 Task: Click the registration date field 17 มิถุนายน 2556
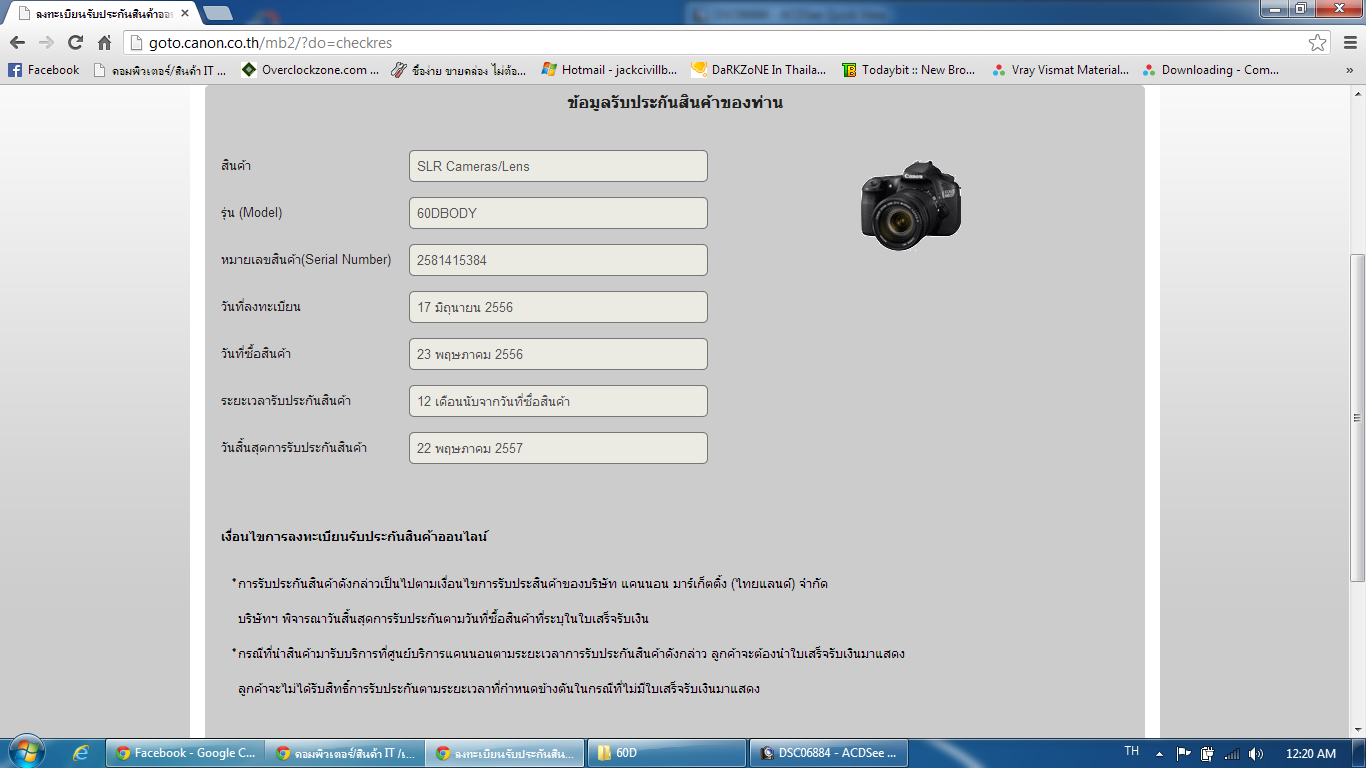pyautogui.click(x=558, y=307)
